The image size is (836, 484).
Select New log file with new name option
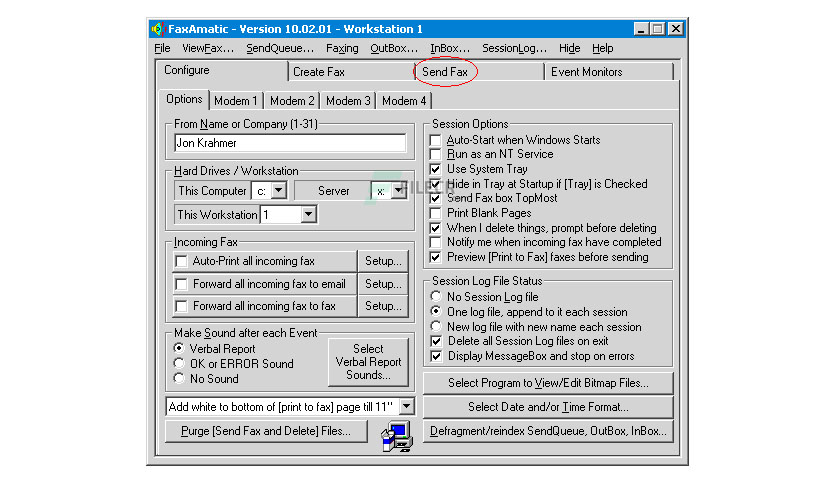coord(436,326)
